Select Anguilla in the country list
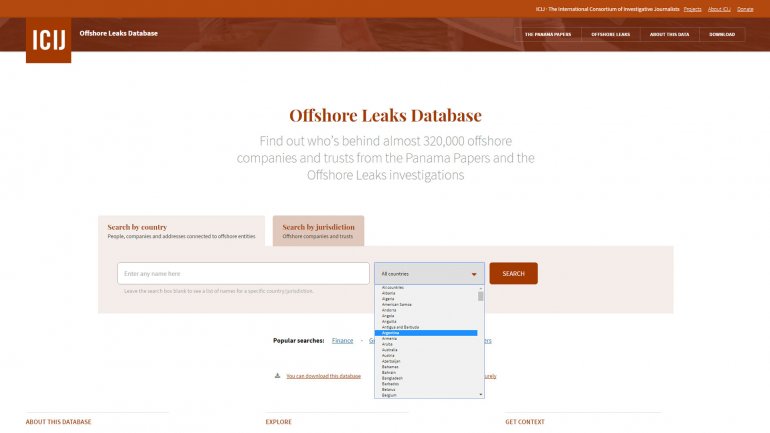 [426, 322]
